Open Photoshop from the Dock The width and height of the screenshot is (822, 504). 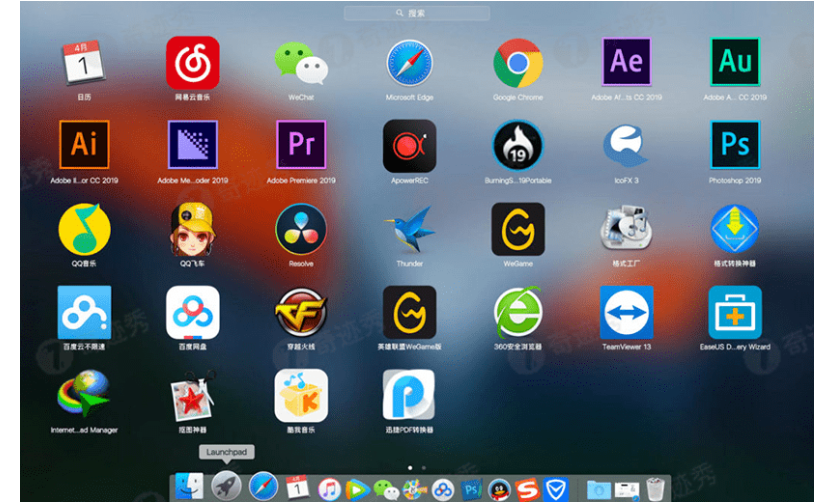(471, 490)
